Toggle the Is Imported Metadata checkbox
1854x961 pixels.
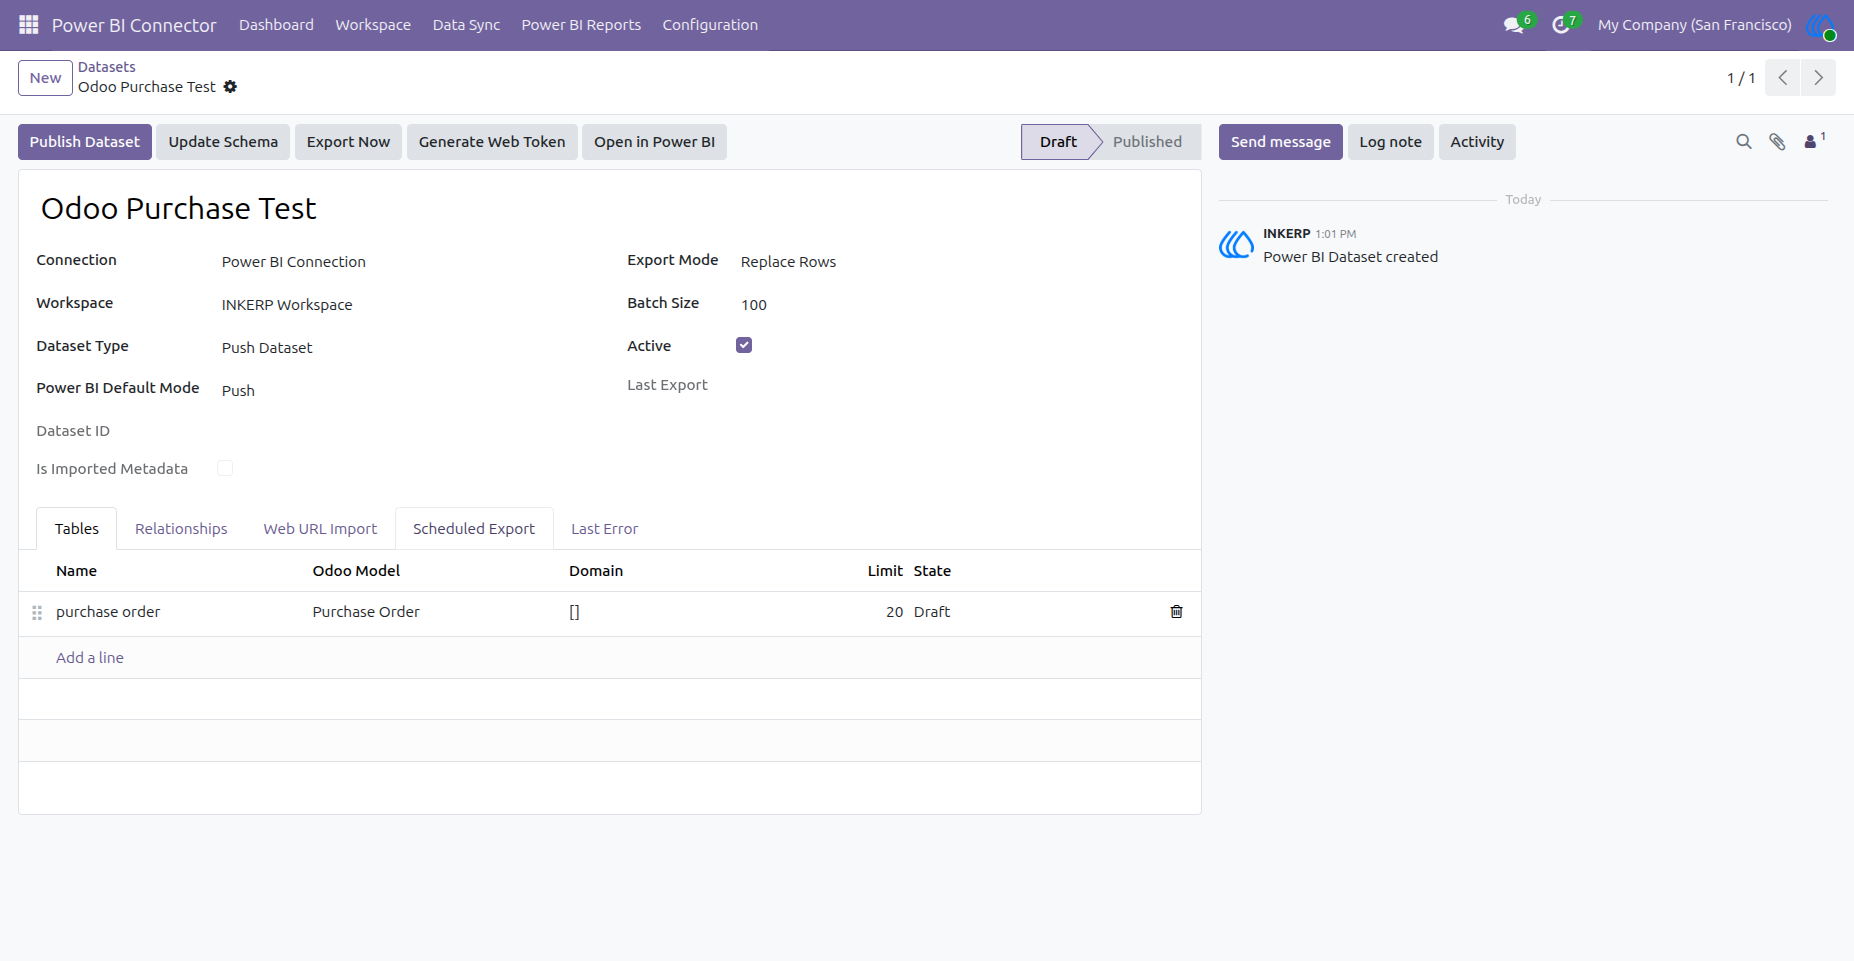coord(225,468)
